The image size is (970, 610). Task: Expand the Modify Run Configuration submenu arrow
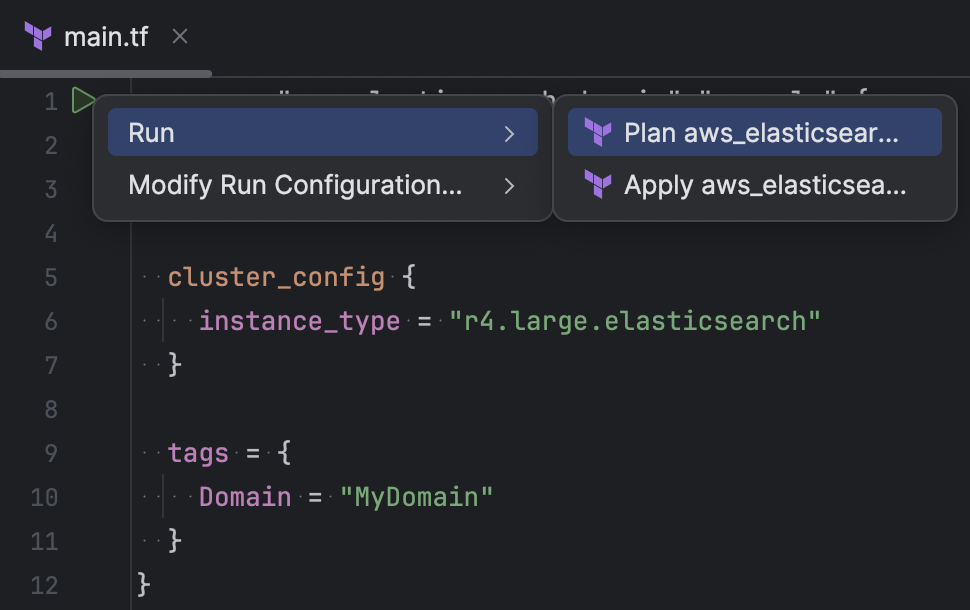[x=510, y=185]
